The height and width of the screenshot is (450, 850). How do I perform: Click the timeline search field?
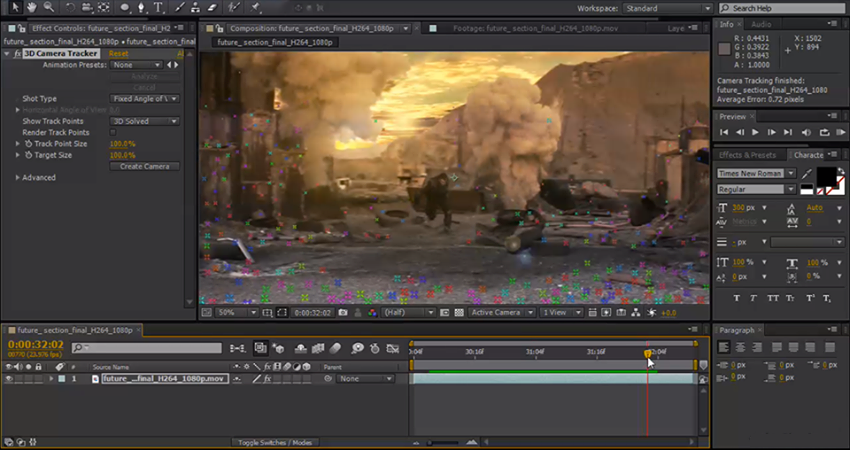[x=146, y=348]
